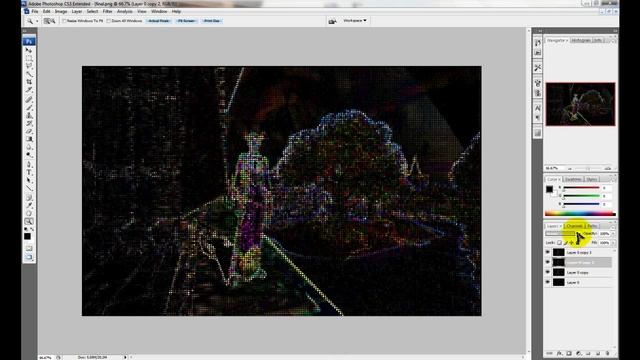This screenshot has height=360, width=640.
Task: Open the Zoom tool preset picker arrow
Action: click(x=37, y=21)
